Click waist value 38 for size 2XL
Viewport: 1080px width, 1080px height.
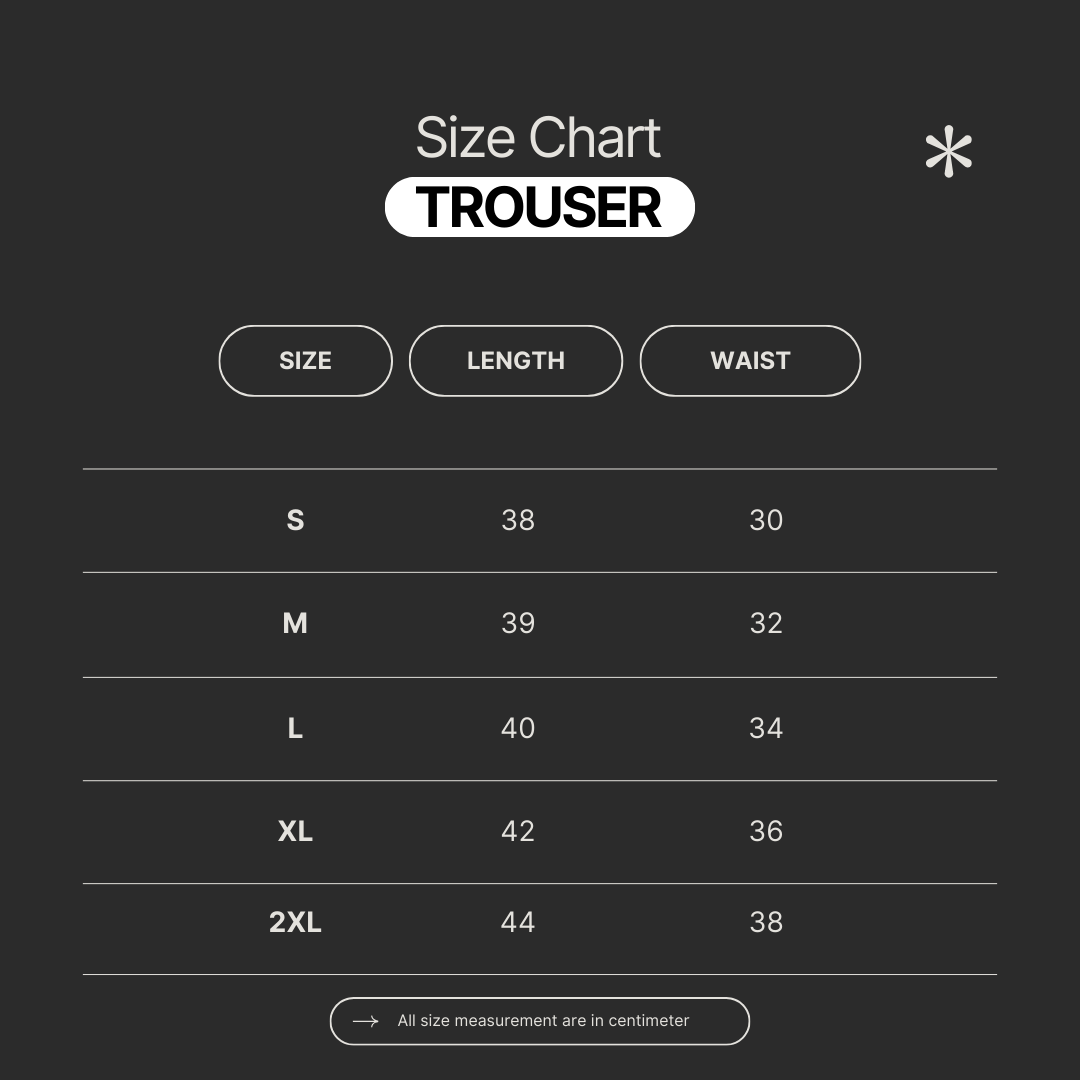click(x=766, y=922)
